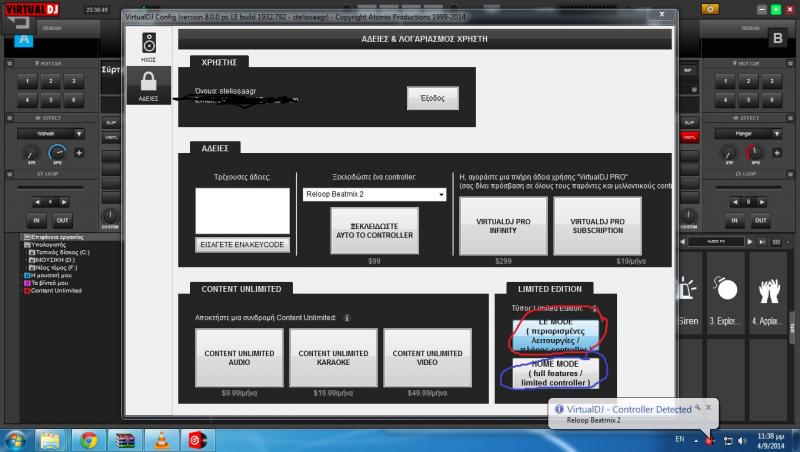This screenshot has width=800, height=452.
Task: Select LE MODE limited edition type
Action: pos(555,336)
